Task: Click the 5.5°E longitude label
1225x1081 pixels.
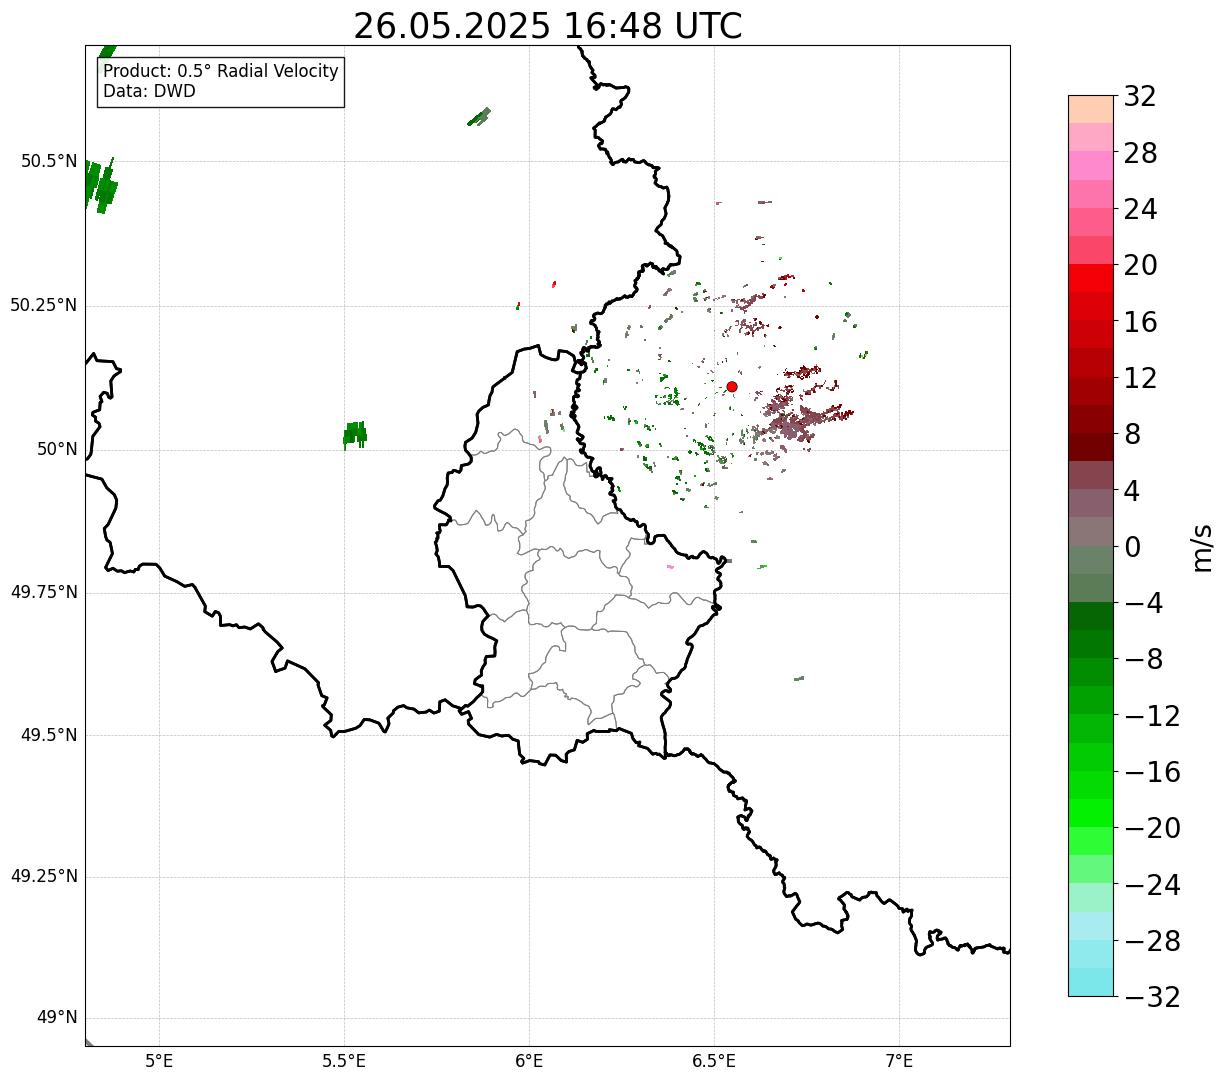Action: coord(344,1061)
